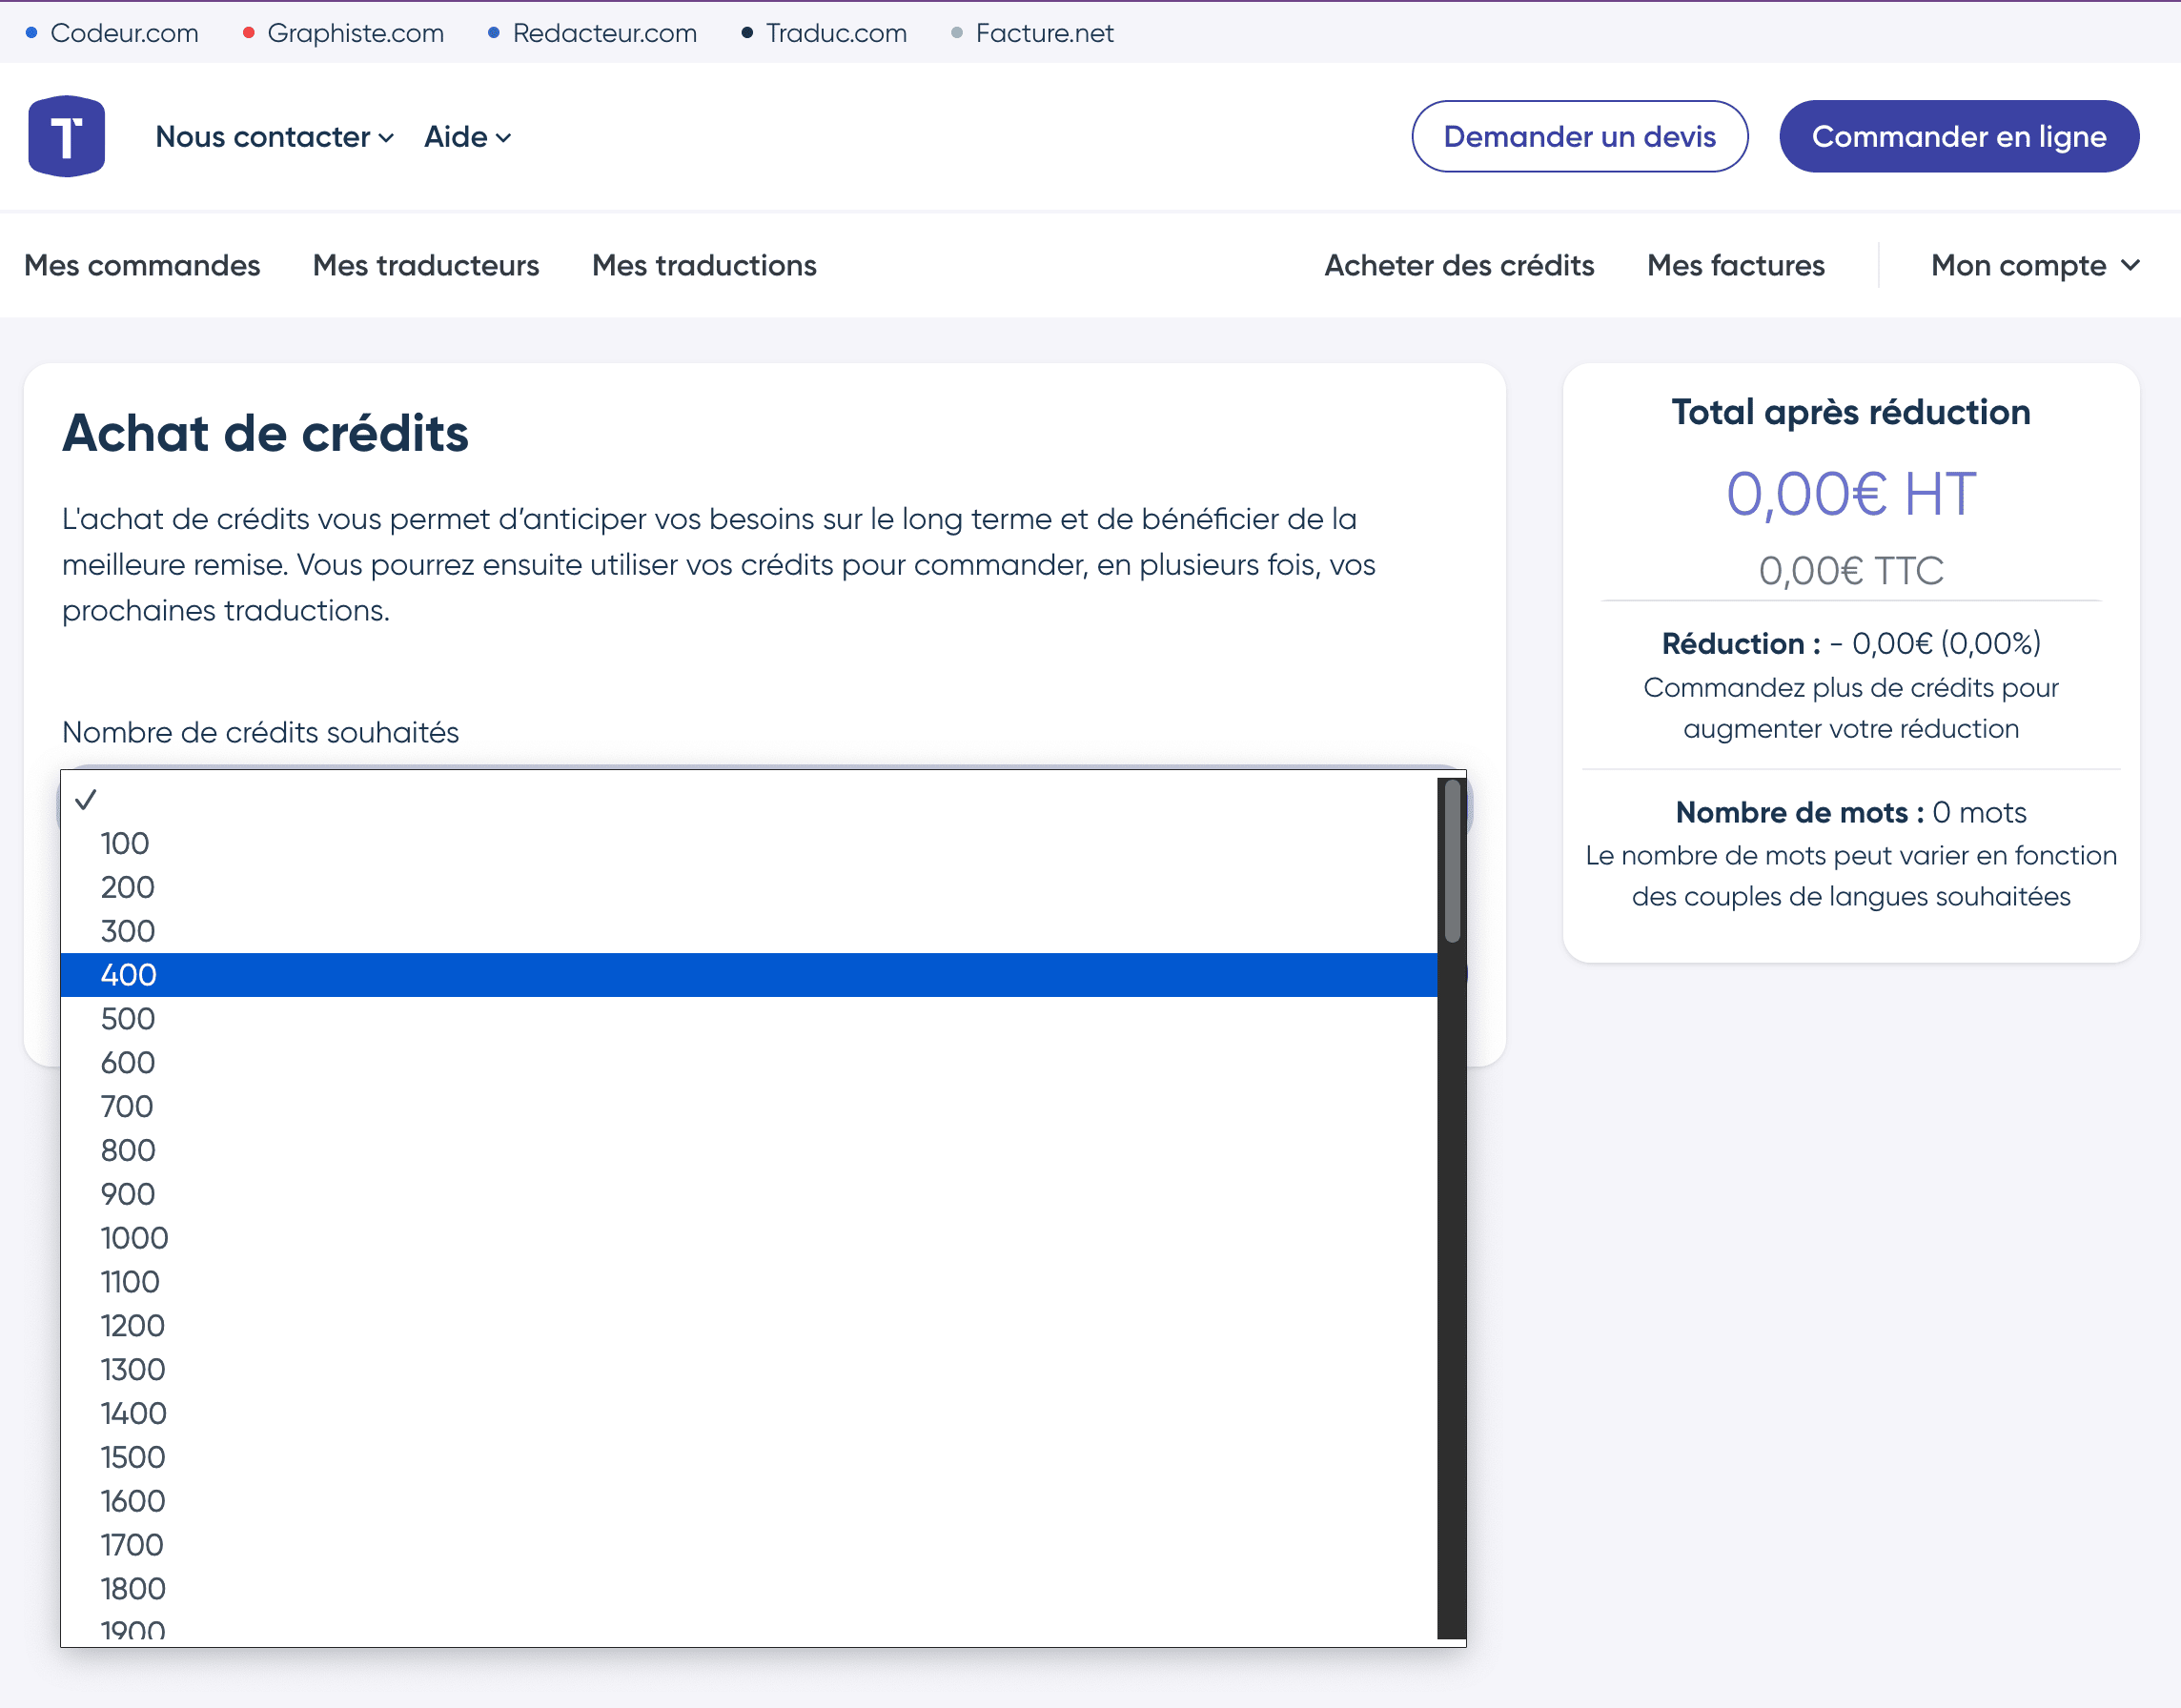Expand the Aide dropdown menu
The image size is (2181, 1708).
click(x=467, y=137)
